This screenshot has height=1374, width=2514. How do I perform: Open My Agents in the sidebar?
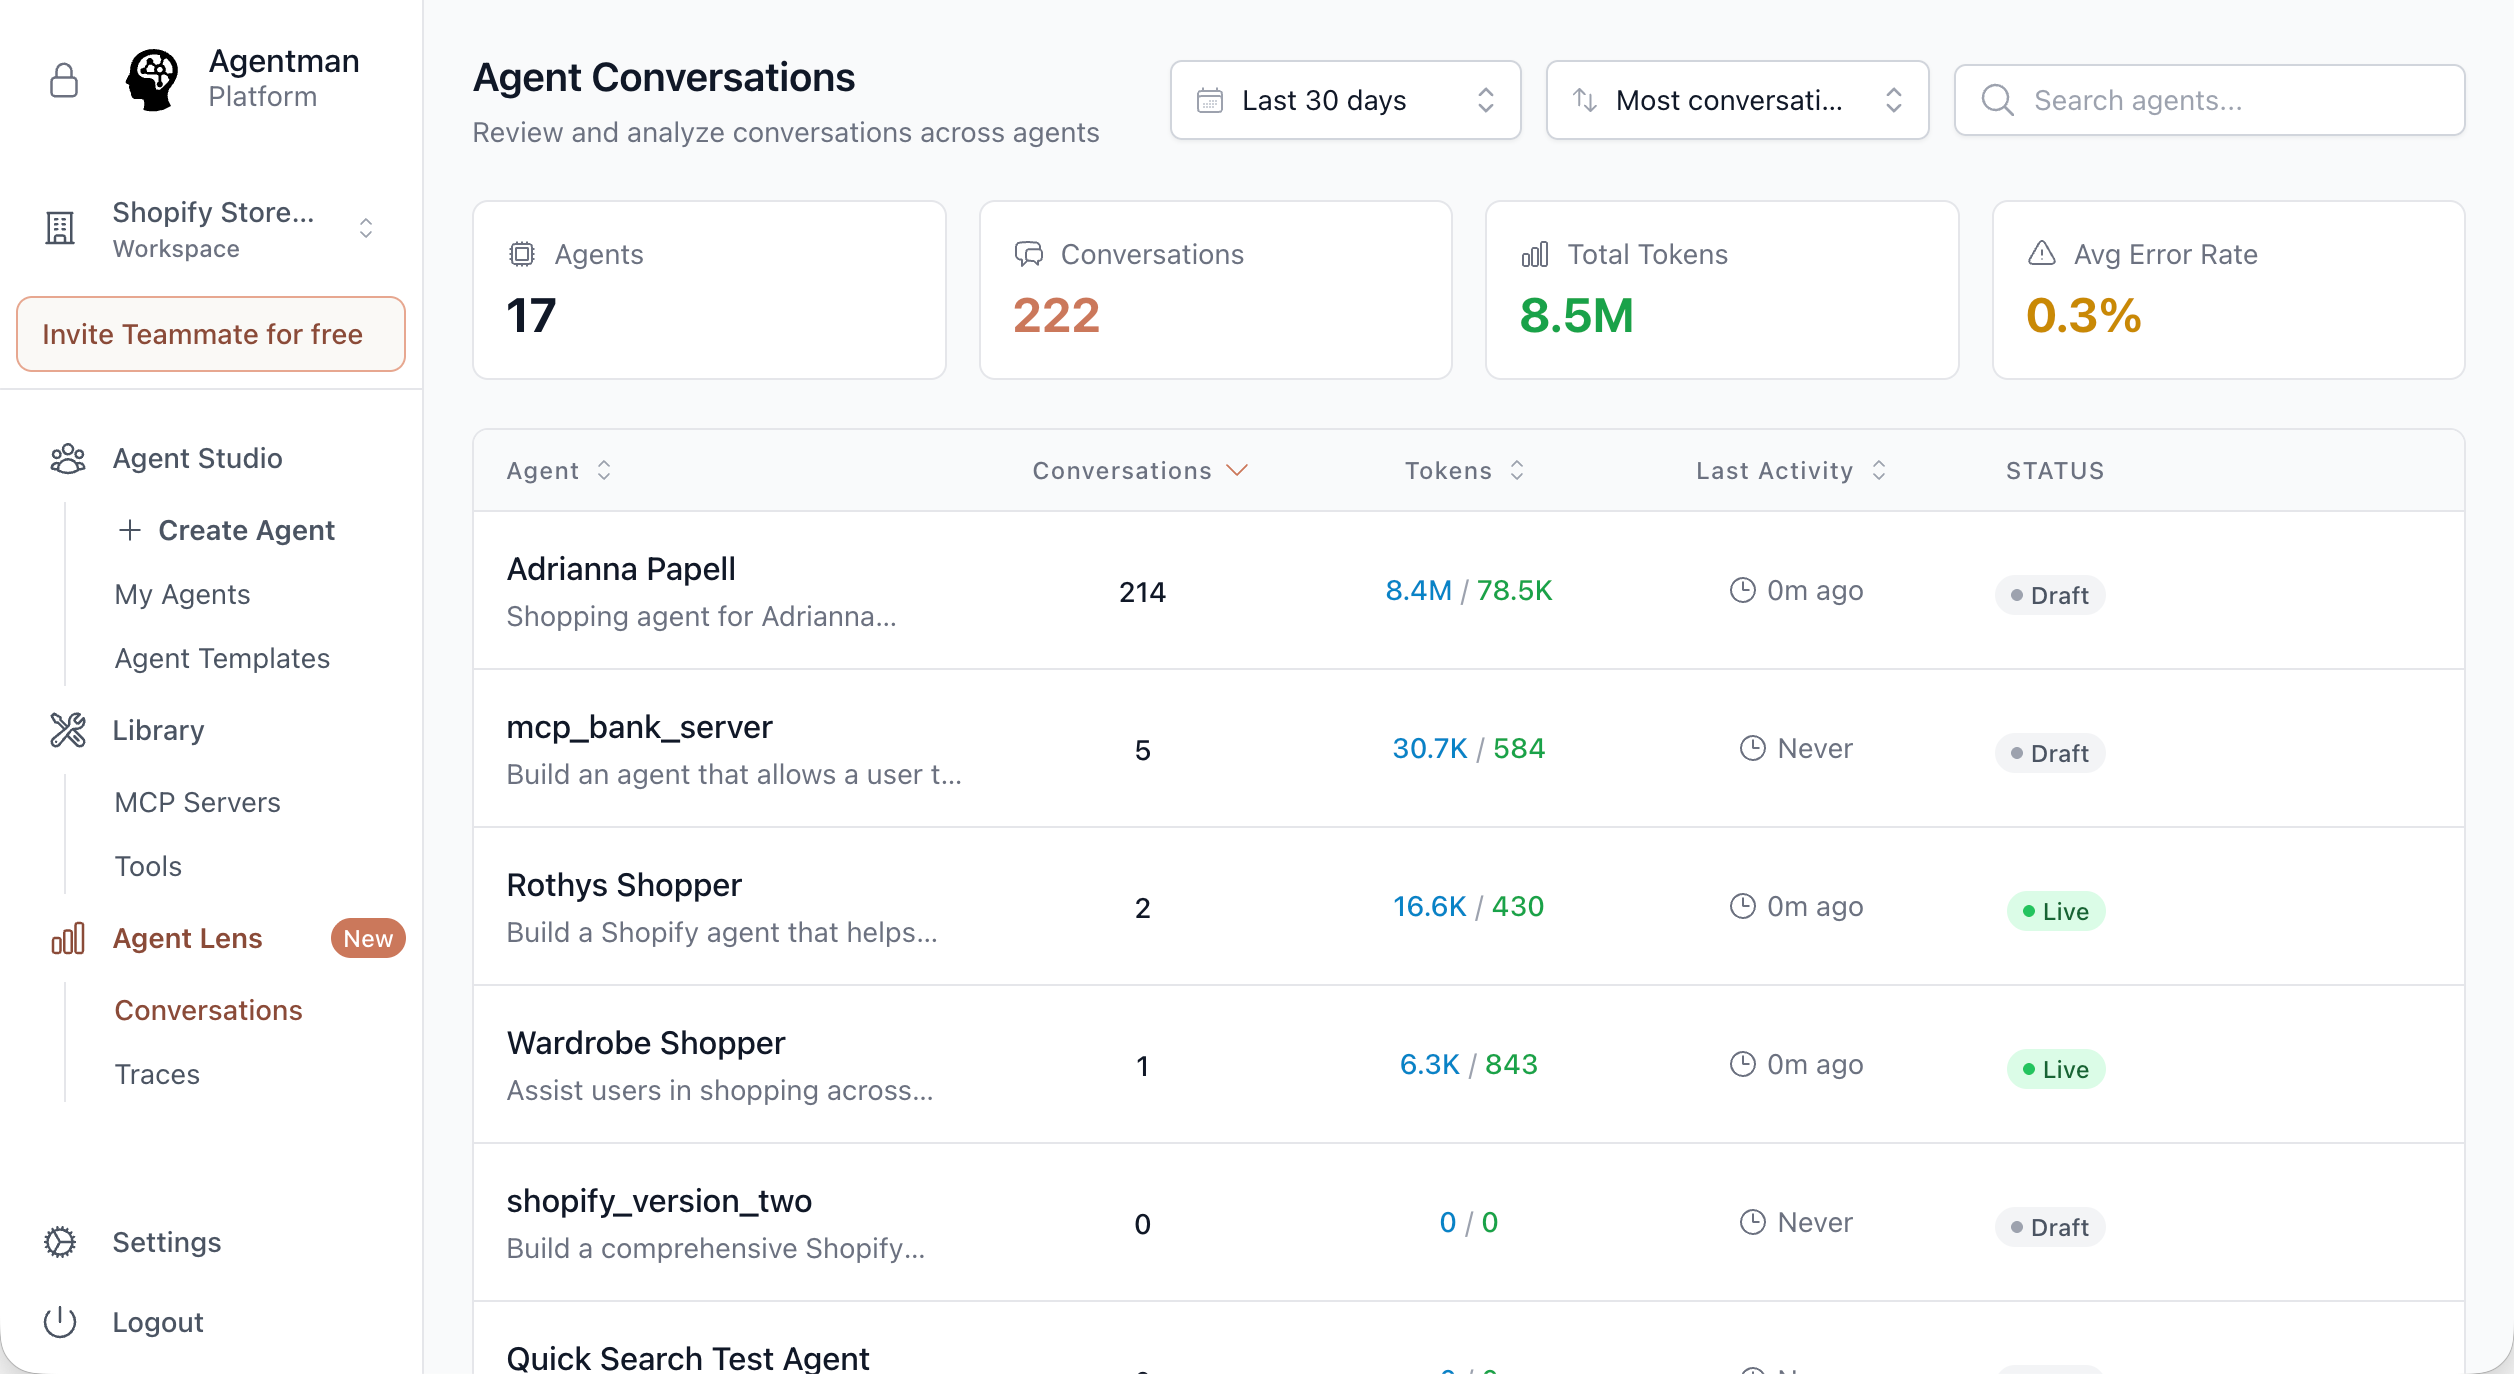182,594
